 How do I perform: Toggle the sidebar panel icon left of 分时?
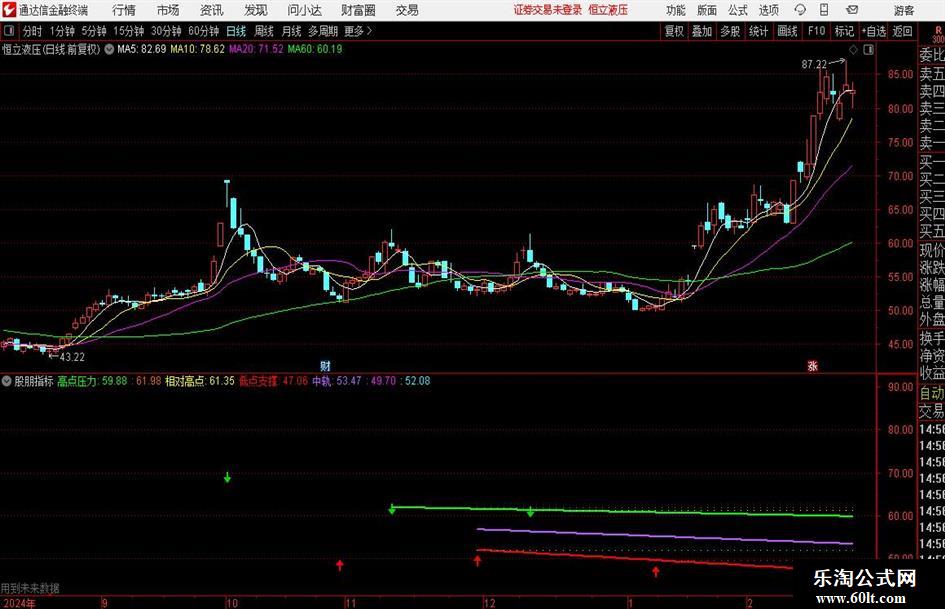pos(8,31)
